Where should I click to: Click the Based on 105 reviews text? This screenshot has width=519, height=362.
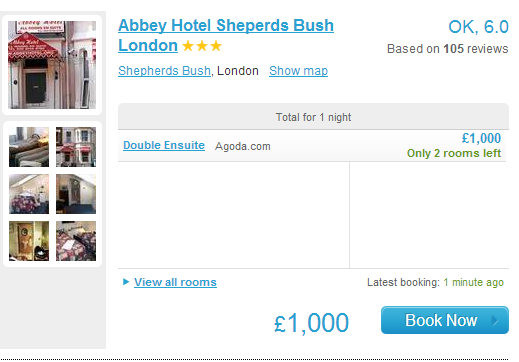[447, 49]
